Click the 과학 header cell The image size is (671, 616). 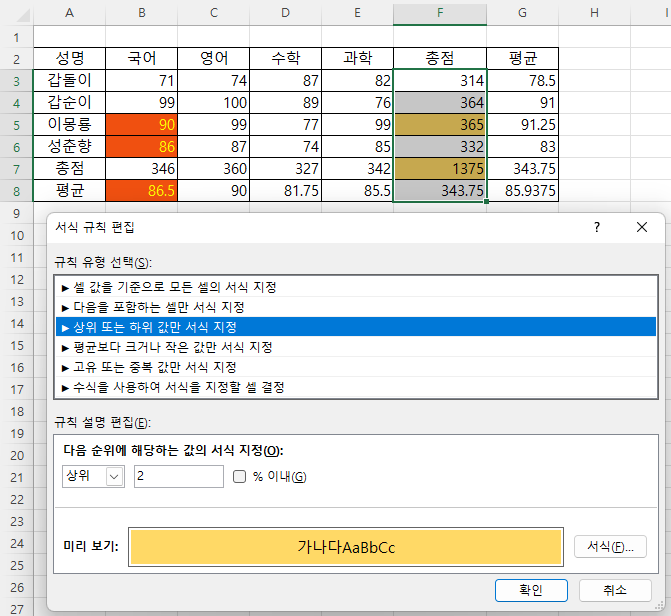(x=357, y=58)
